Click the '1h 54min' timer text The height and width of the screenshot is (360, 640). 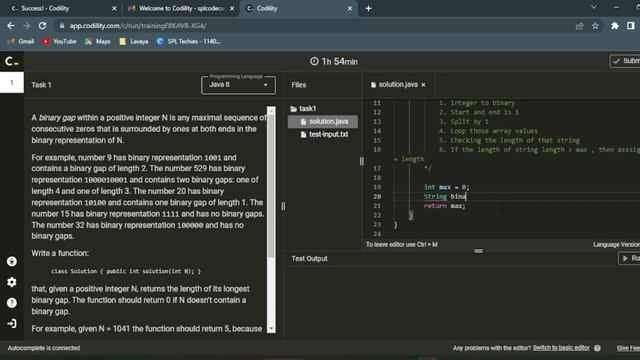point(340,62)
